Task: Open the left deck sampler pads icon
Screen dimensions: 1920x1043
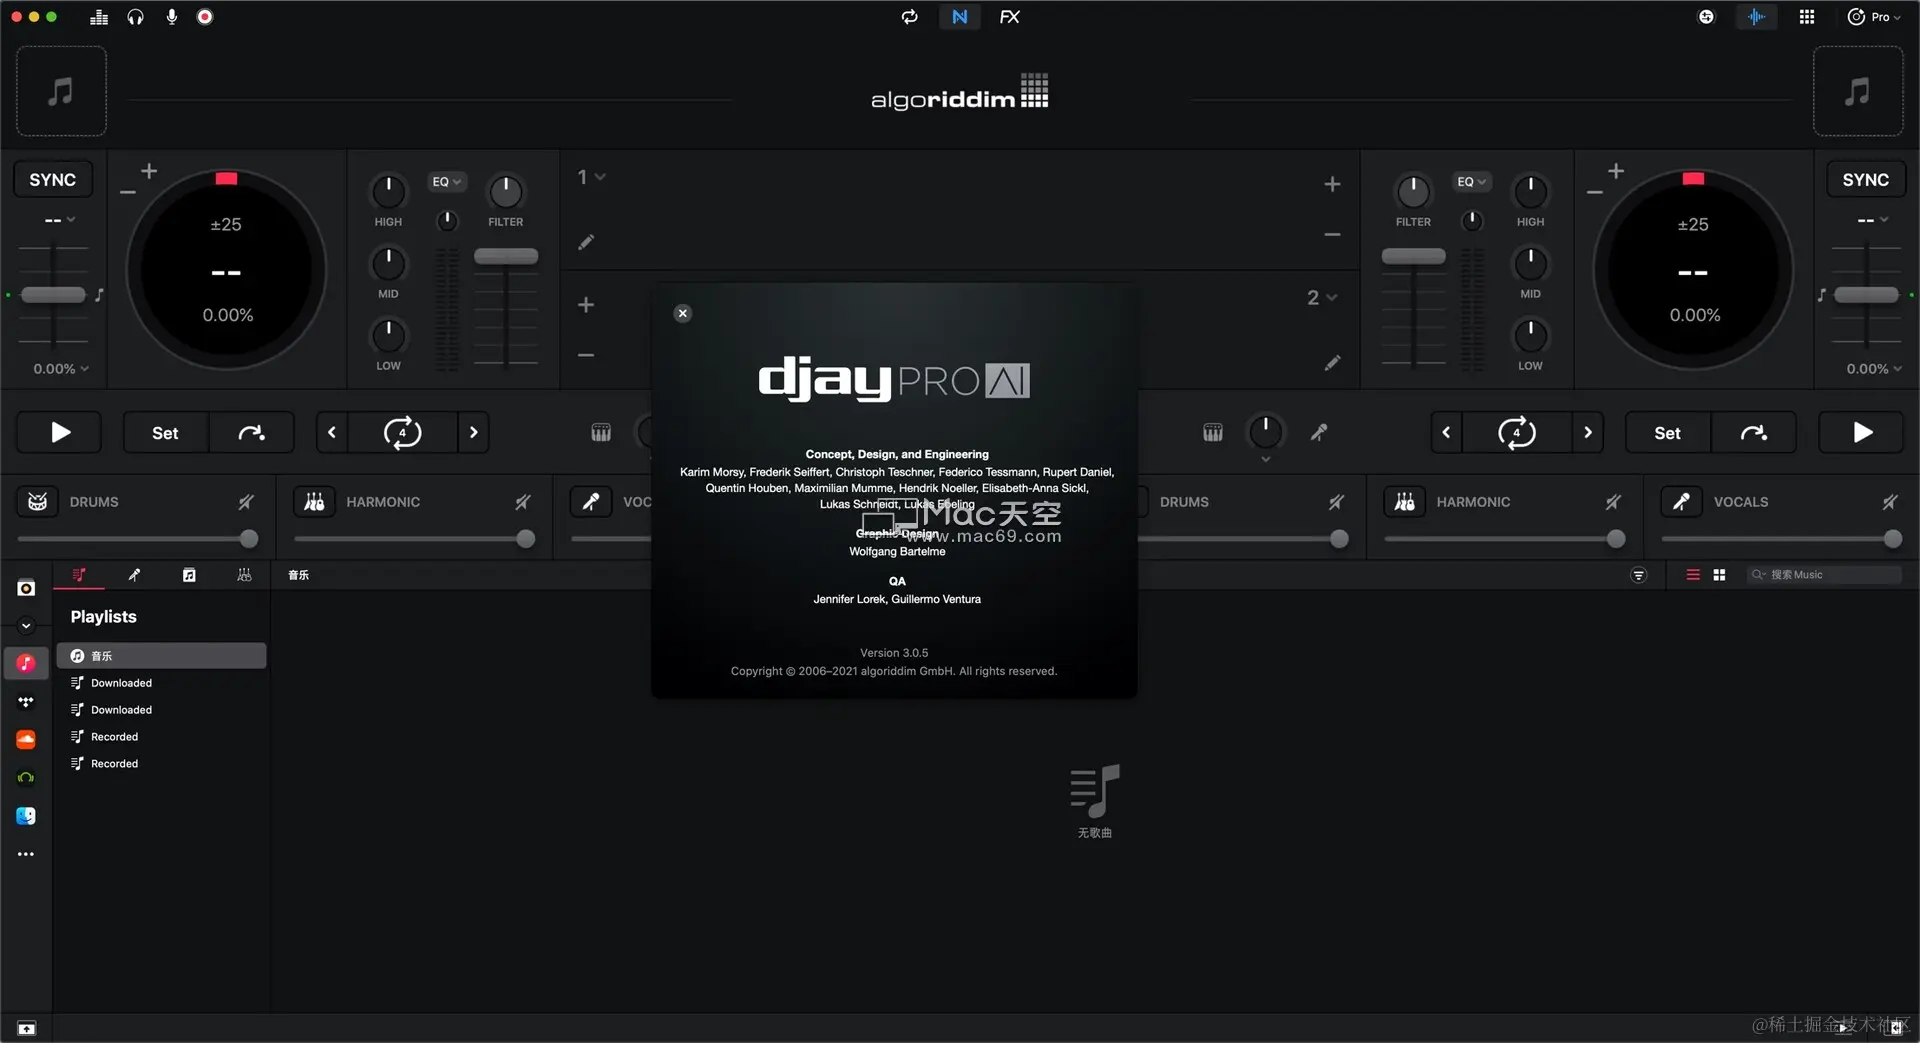Action: [x=601, y=433]
